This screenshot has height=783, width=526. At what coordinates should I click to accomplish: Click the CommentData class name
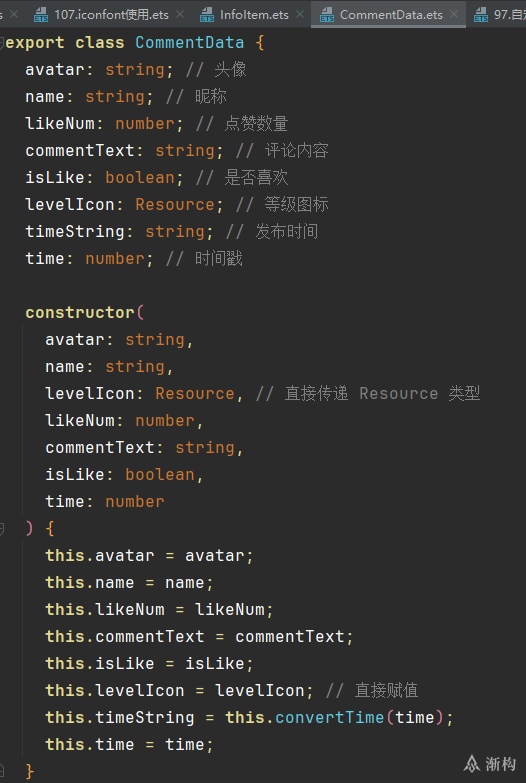[x=189, y=42]
